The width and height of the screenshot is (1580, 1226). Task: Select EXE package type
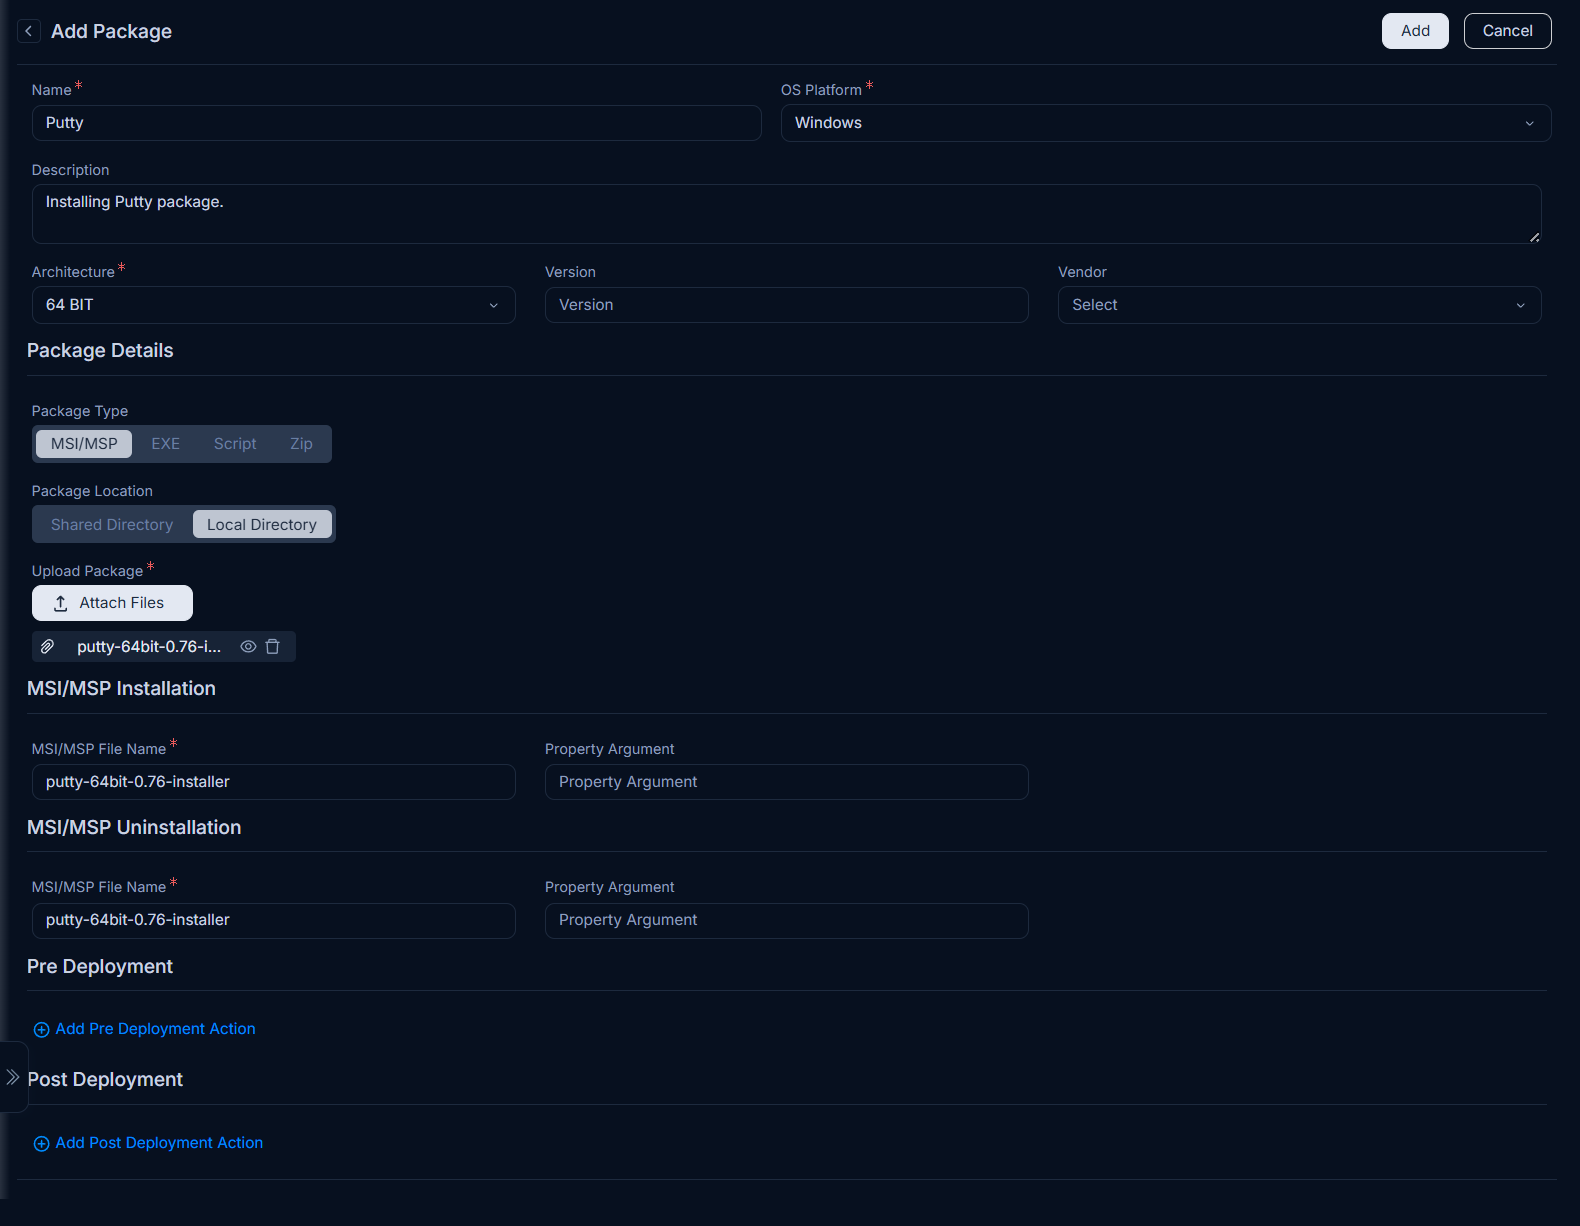coord(166,444)
